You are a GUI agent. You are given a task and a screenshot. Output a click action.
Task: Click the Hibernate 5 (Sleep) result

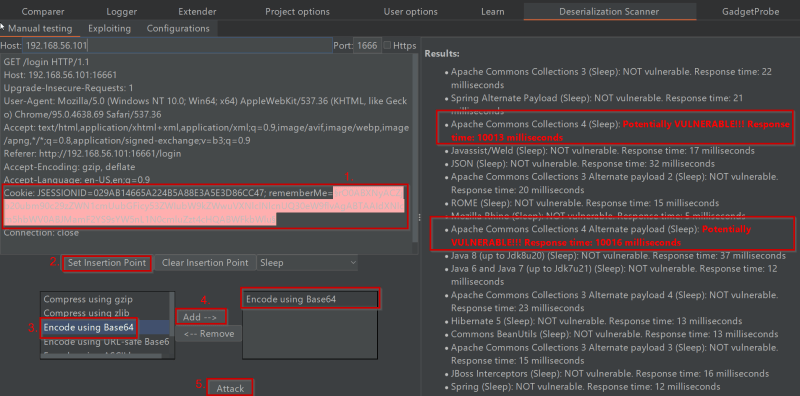(x=596, y=321)
